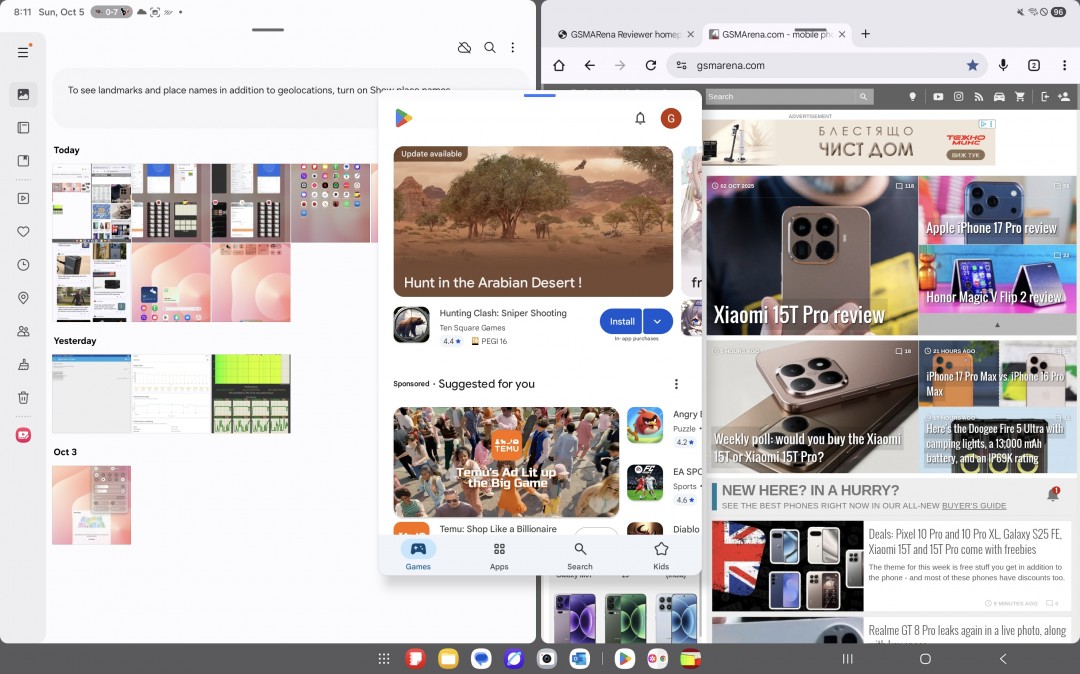Click GSMArena's YouTube icon in header
This screenshot has width=1080, height=674.
(937, 97)
